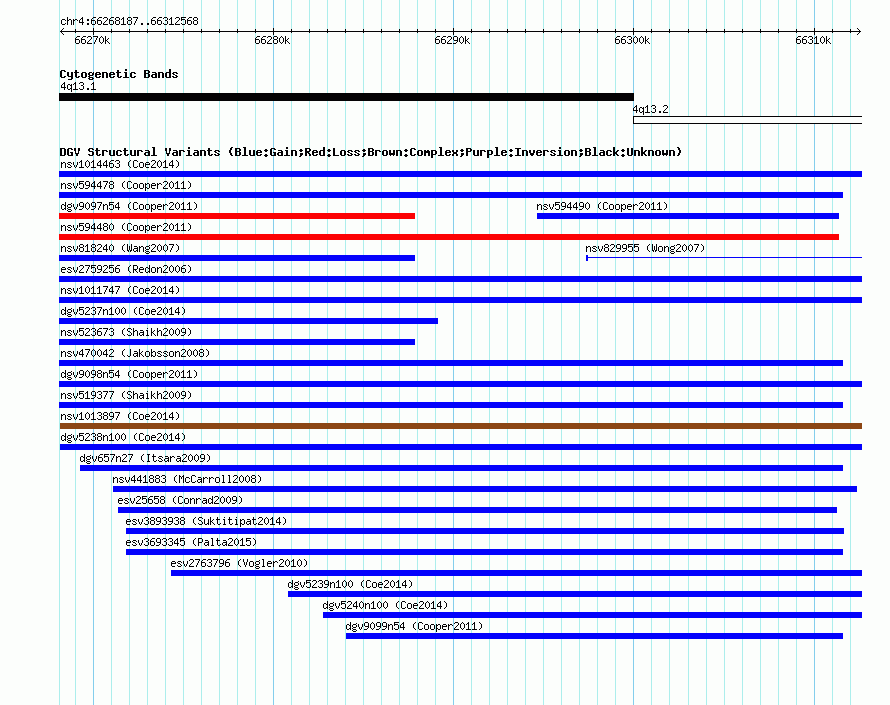The width and height of the screenshot is (890, 705).
Task: Click the DGV Structural Variants track title
Action: click(371, 152)
